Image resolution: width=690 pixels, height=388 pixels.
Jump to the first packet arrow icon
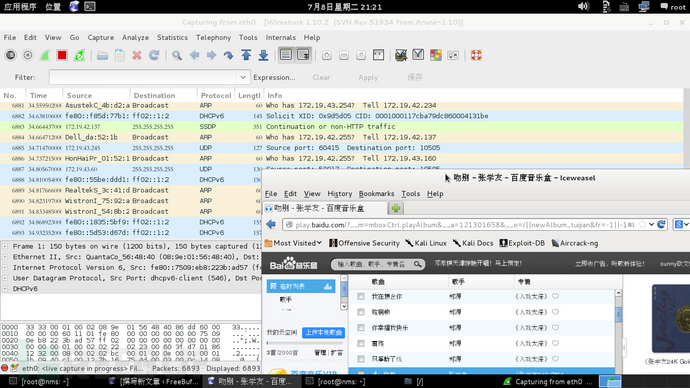pos(246,55)
